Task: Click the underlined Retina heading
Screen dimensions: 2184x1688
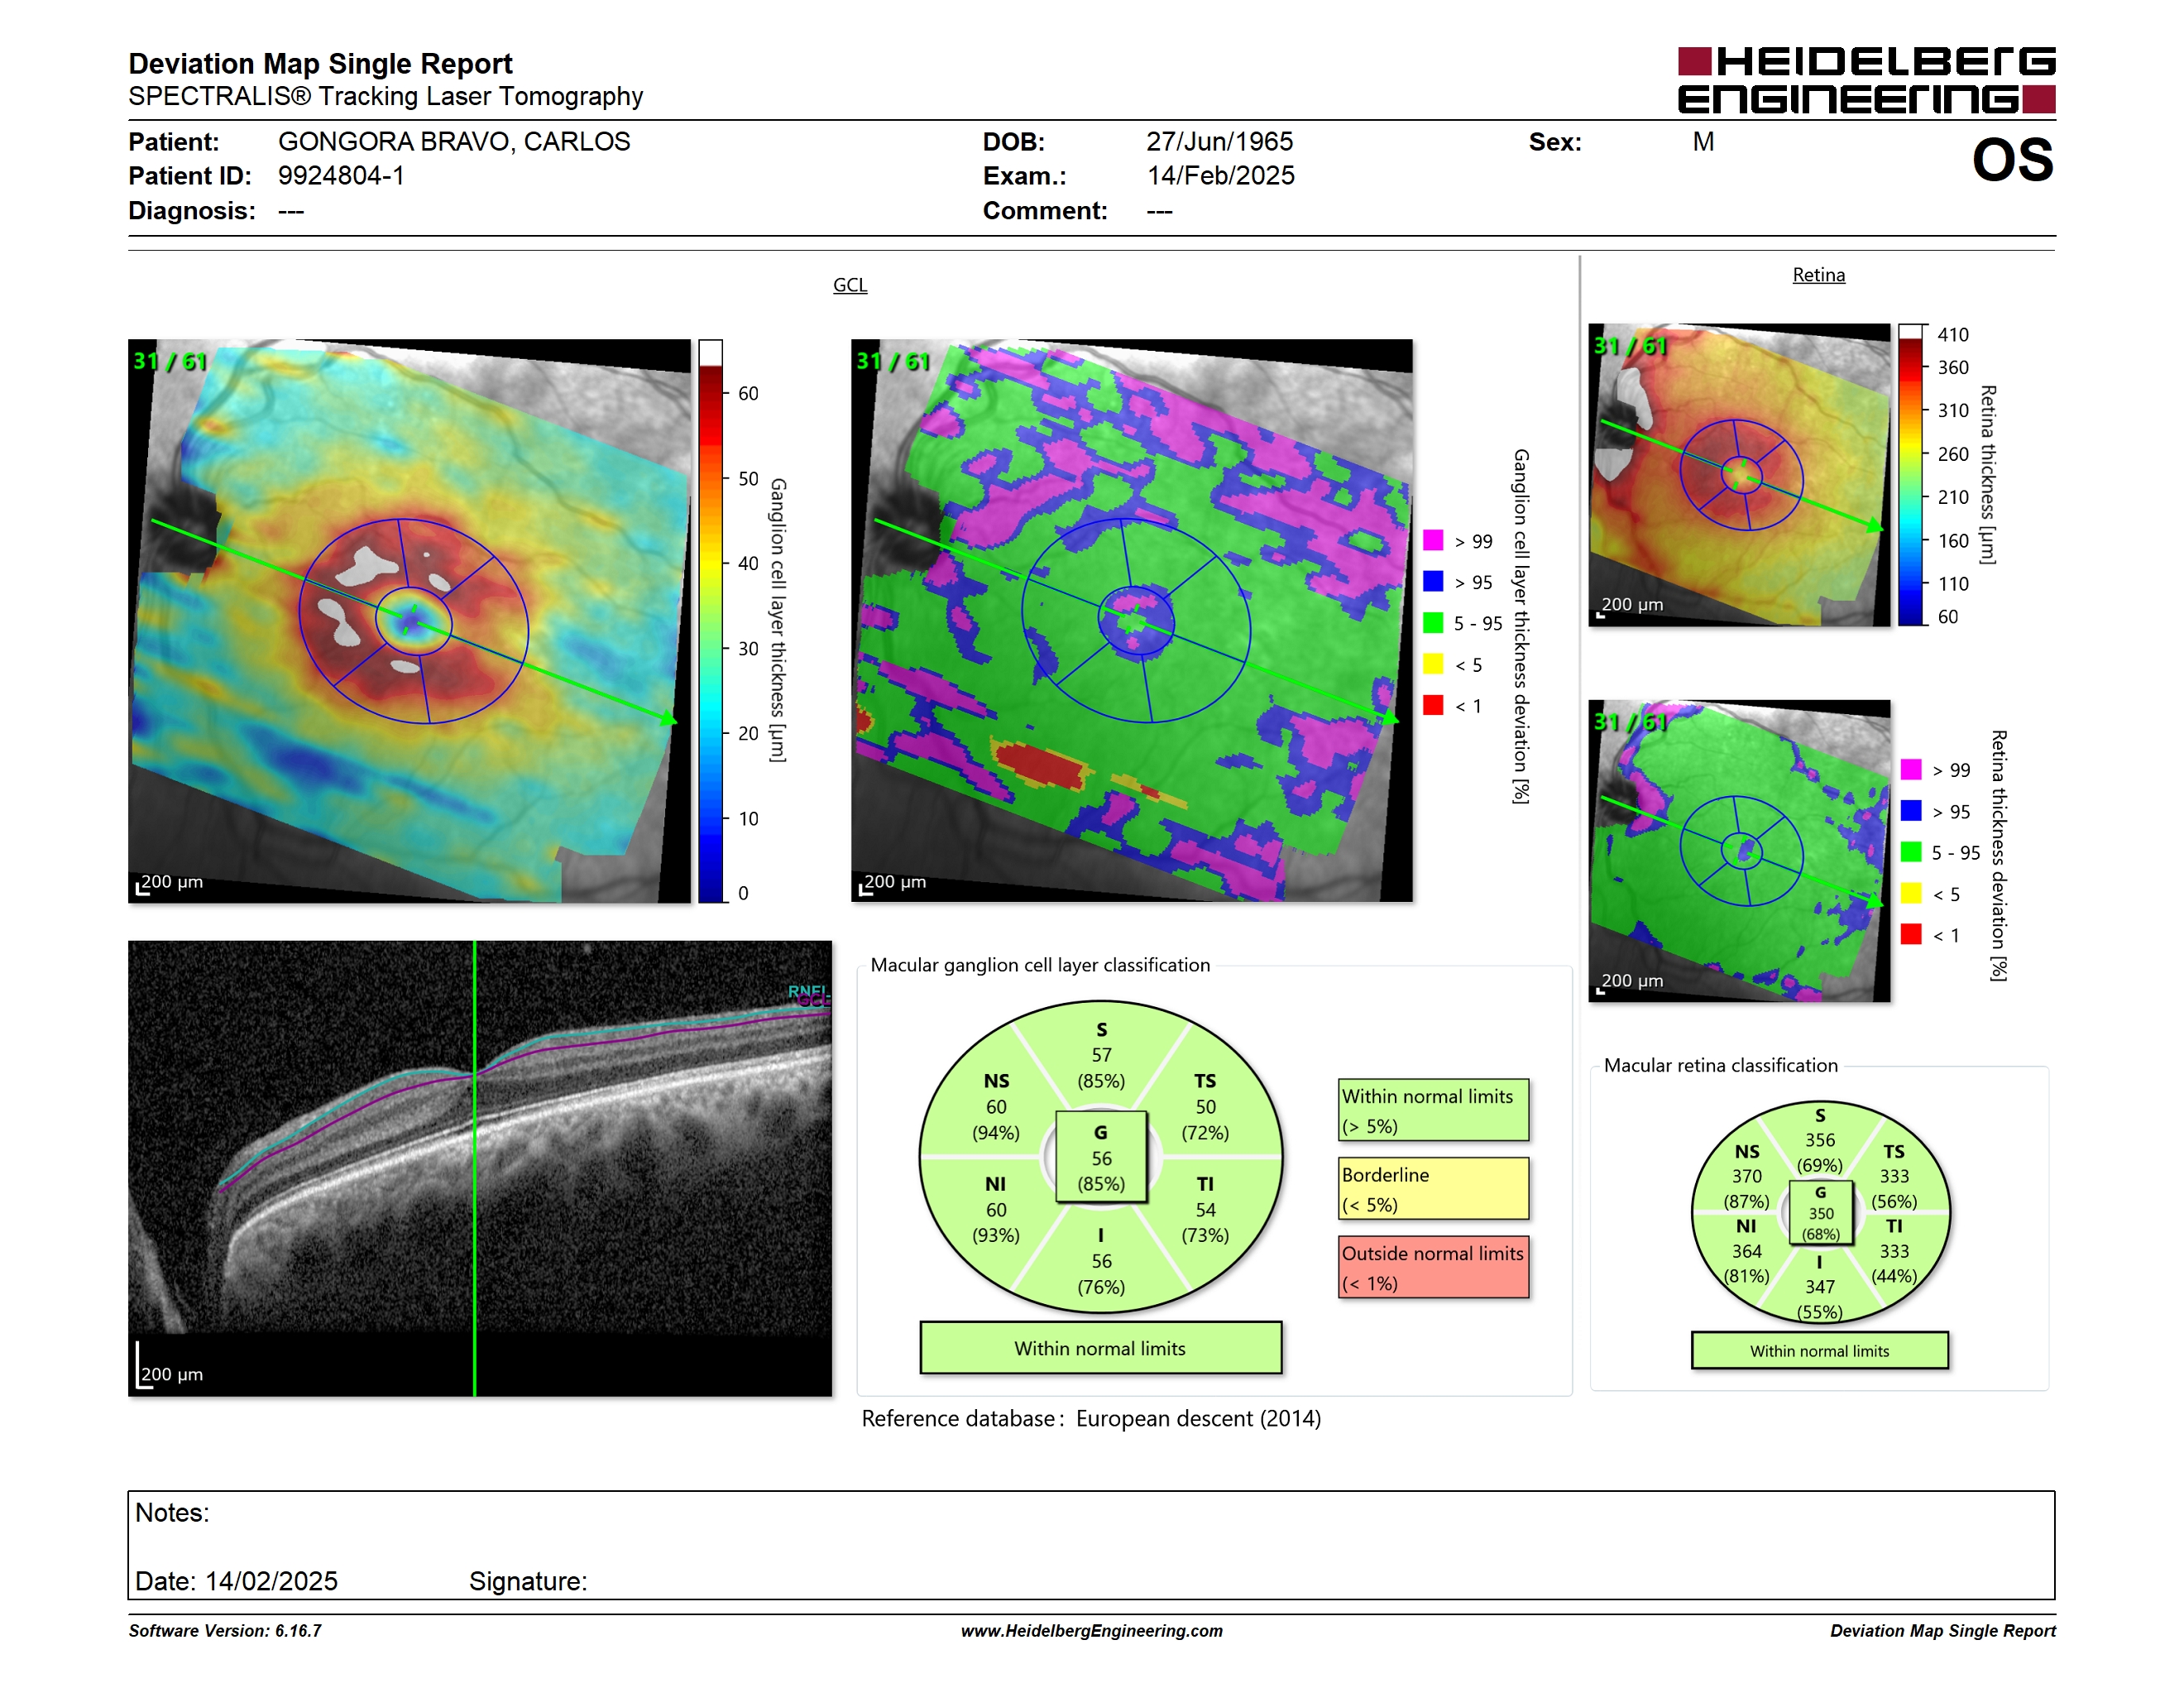Action: tap(1818, 275)
